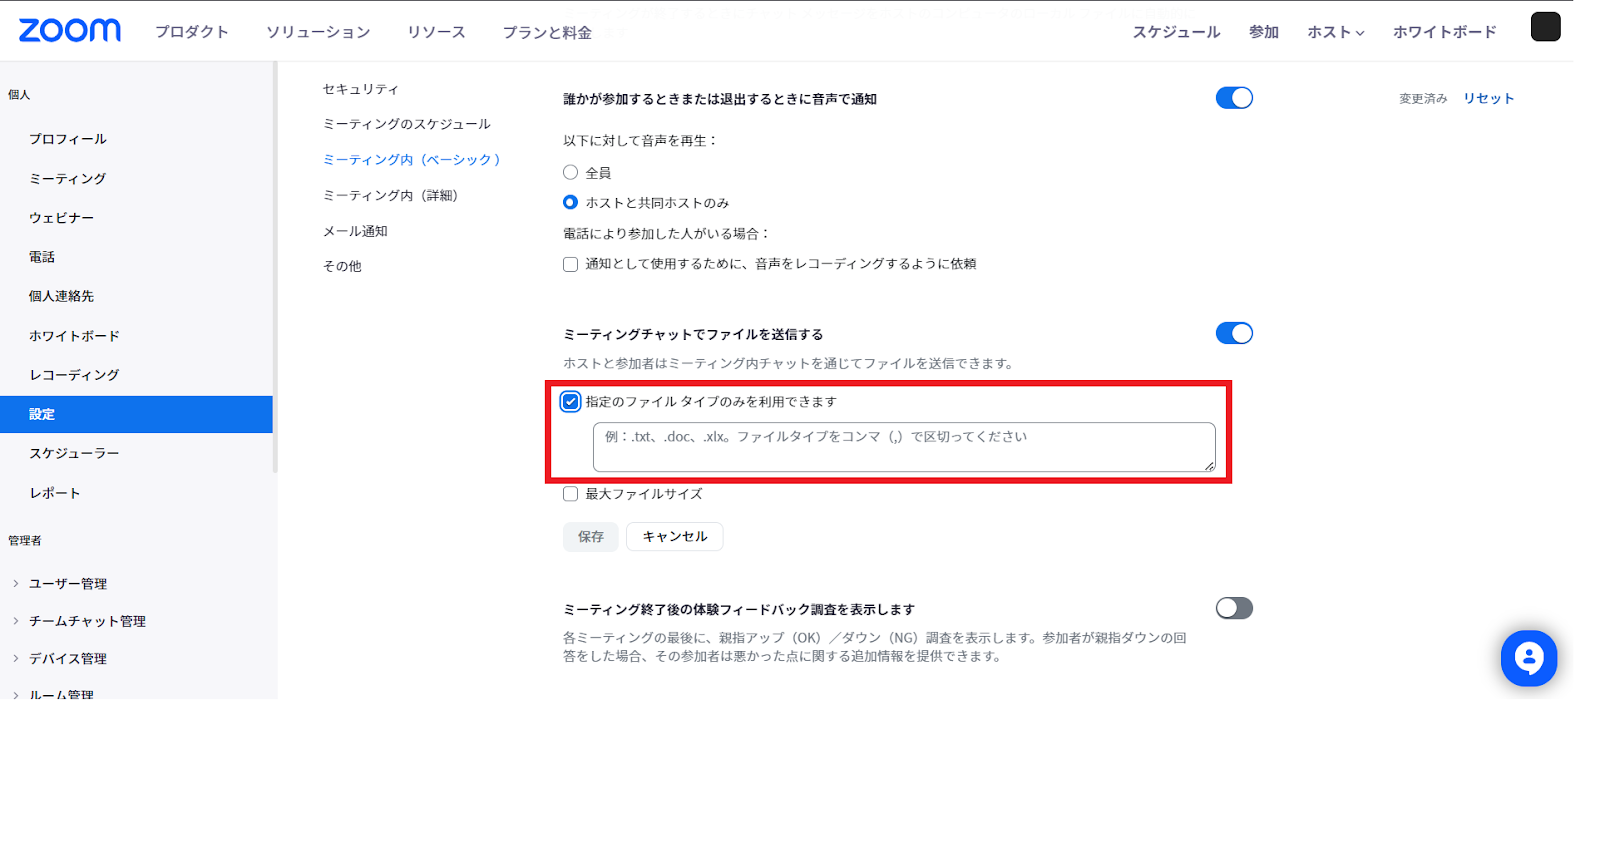1600x848 pixels.
Task: Go to レコーディング in sidebar
Action: click(74, 375)
